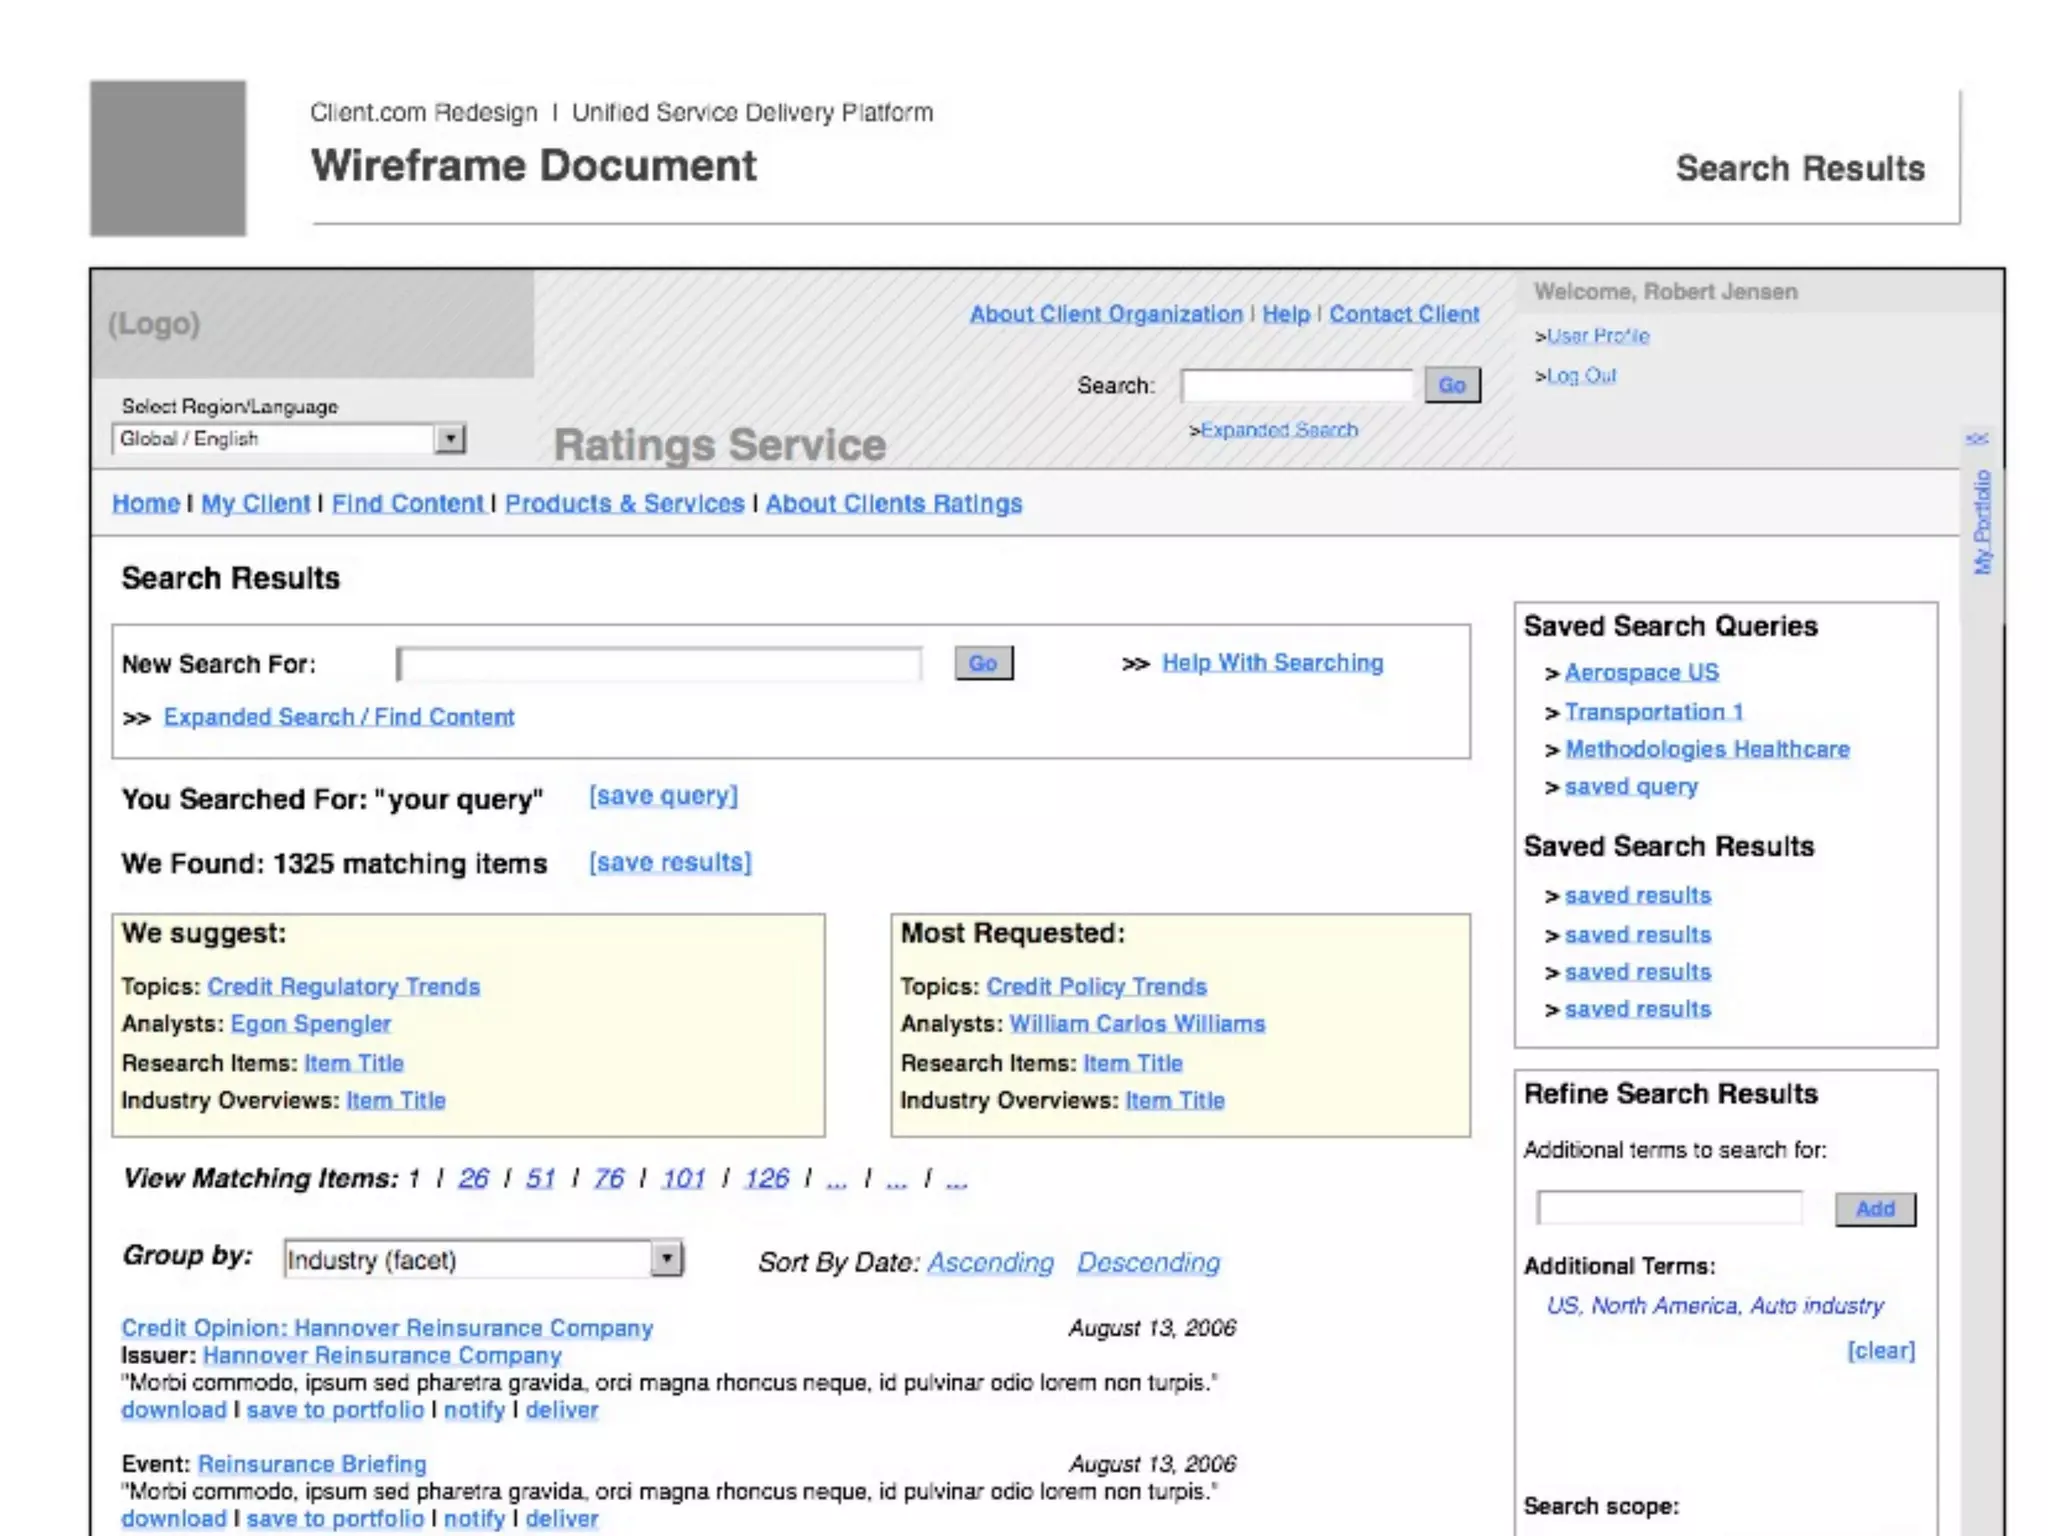Open the User Profile link

tap(1598, 336)
